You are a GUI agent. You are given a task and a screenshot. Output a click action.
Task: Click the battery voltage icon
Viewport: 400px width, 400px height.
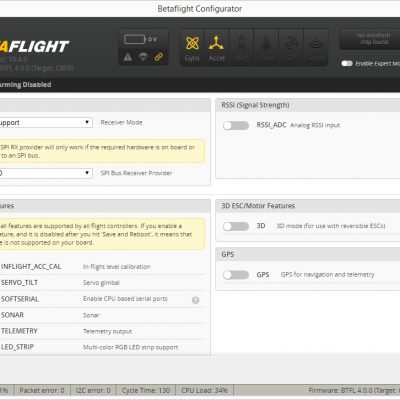coord(135,39)
